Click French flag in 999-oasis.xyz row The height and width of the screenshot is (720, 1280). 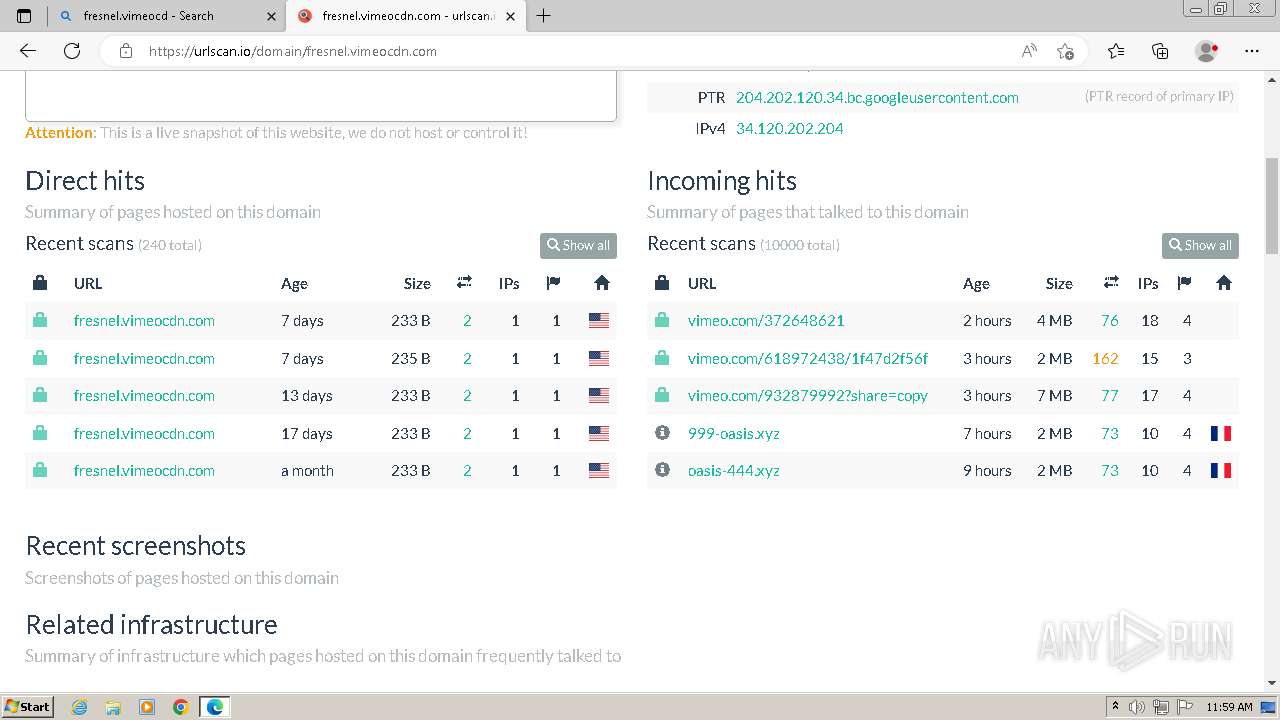click(1221, 433)
